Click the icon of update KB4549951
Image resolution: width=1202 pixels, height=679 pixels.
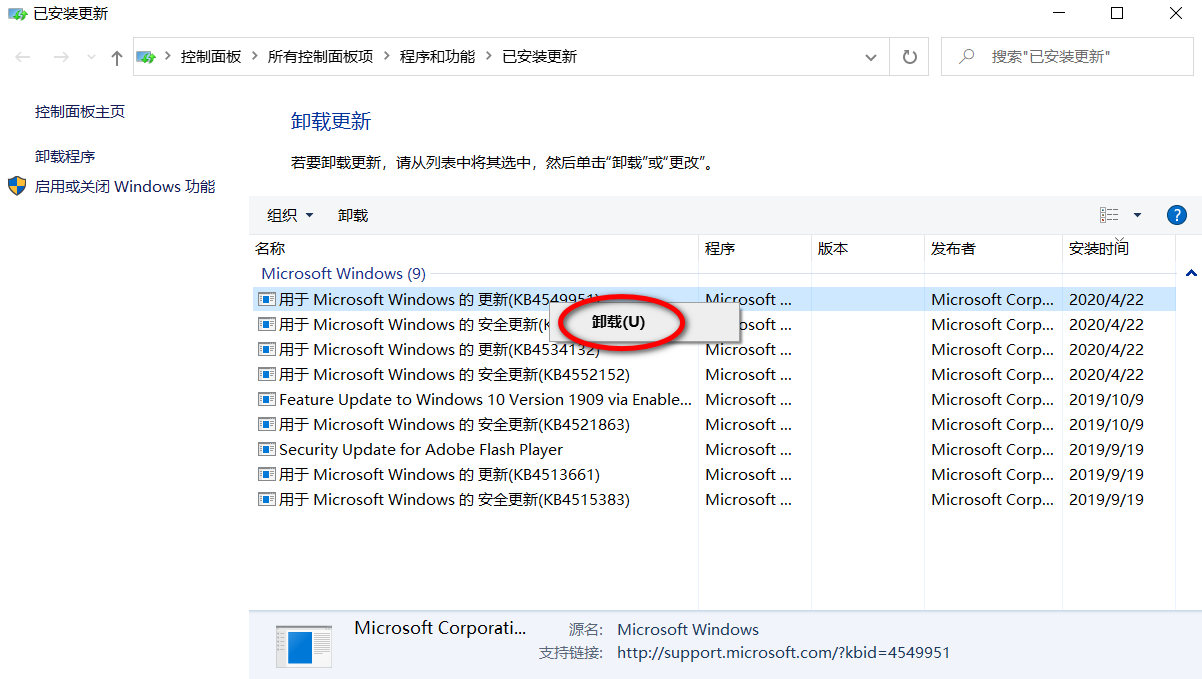click(x=266, y=299)
